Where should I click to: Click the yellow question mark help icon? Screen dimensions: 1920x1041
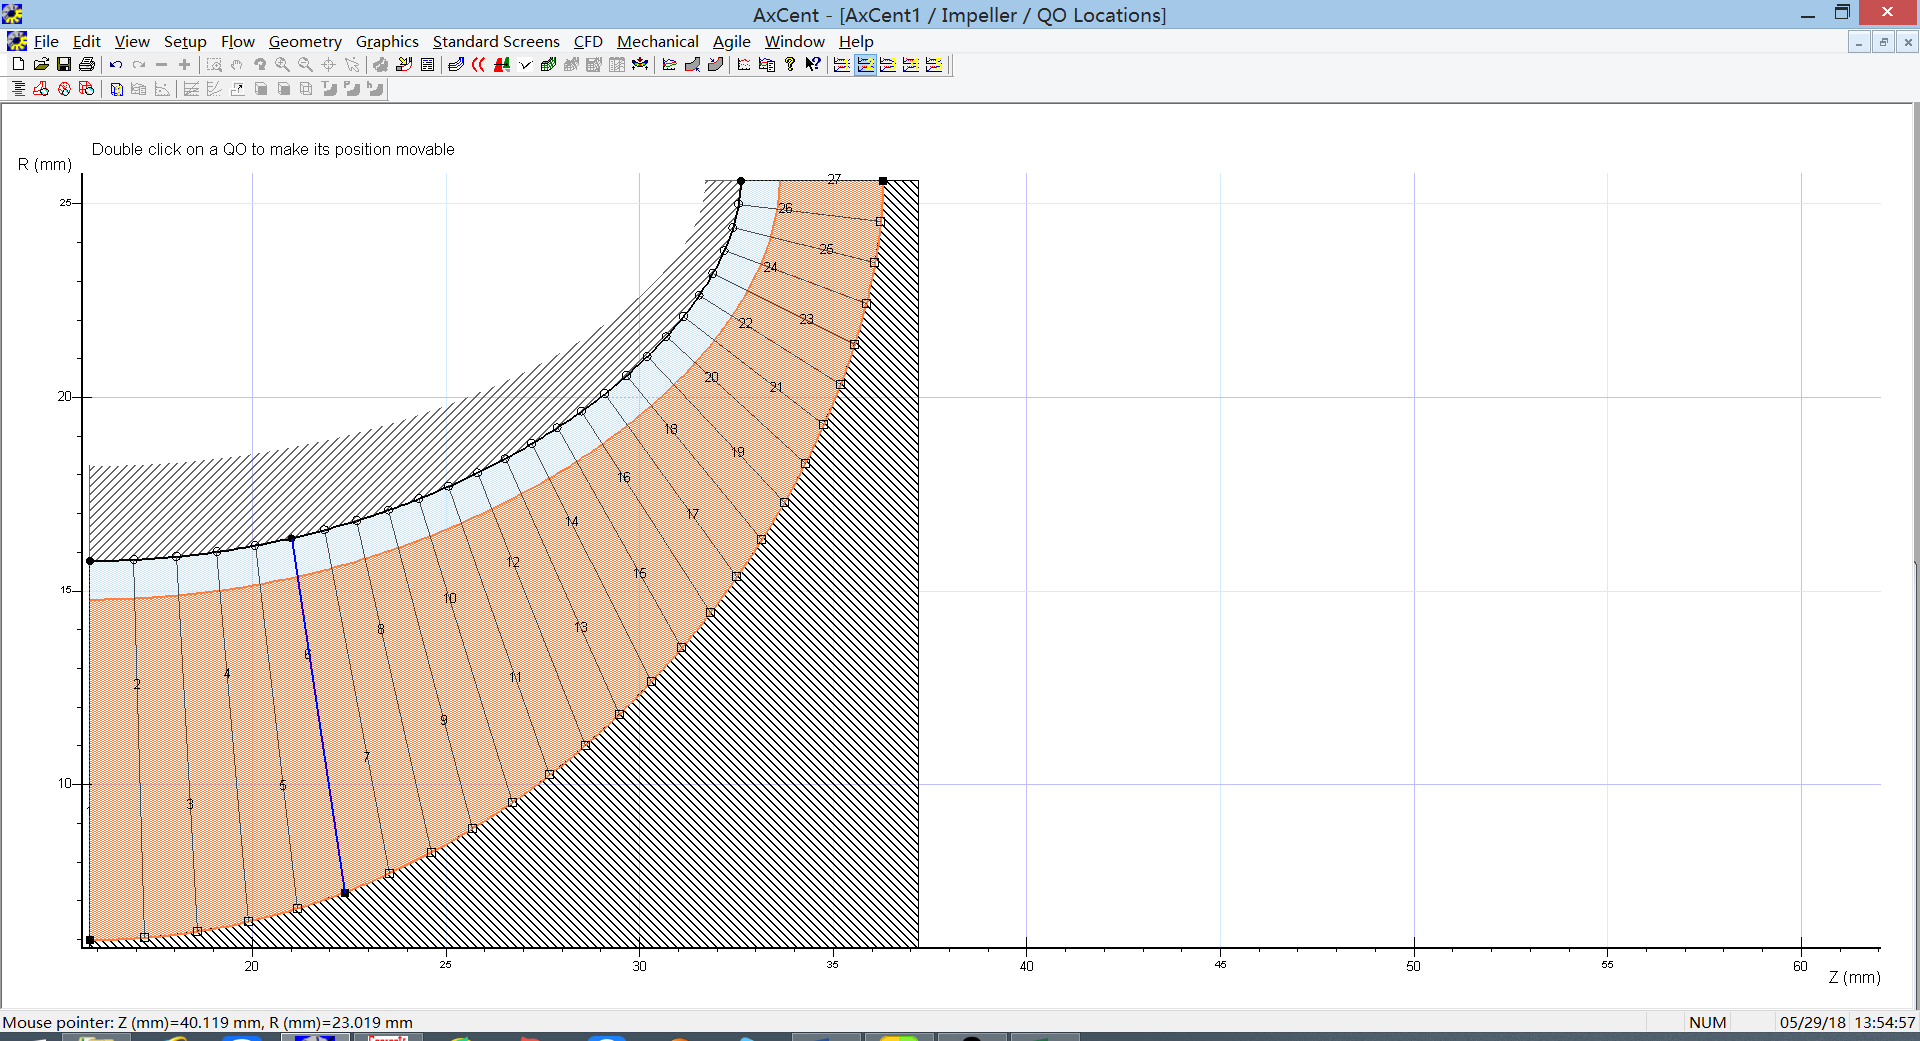(790, 65)
